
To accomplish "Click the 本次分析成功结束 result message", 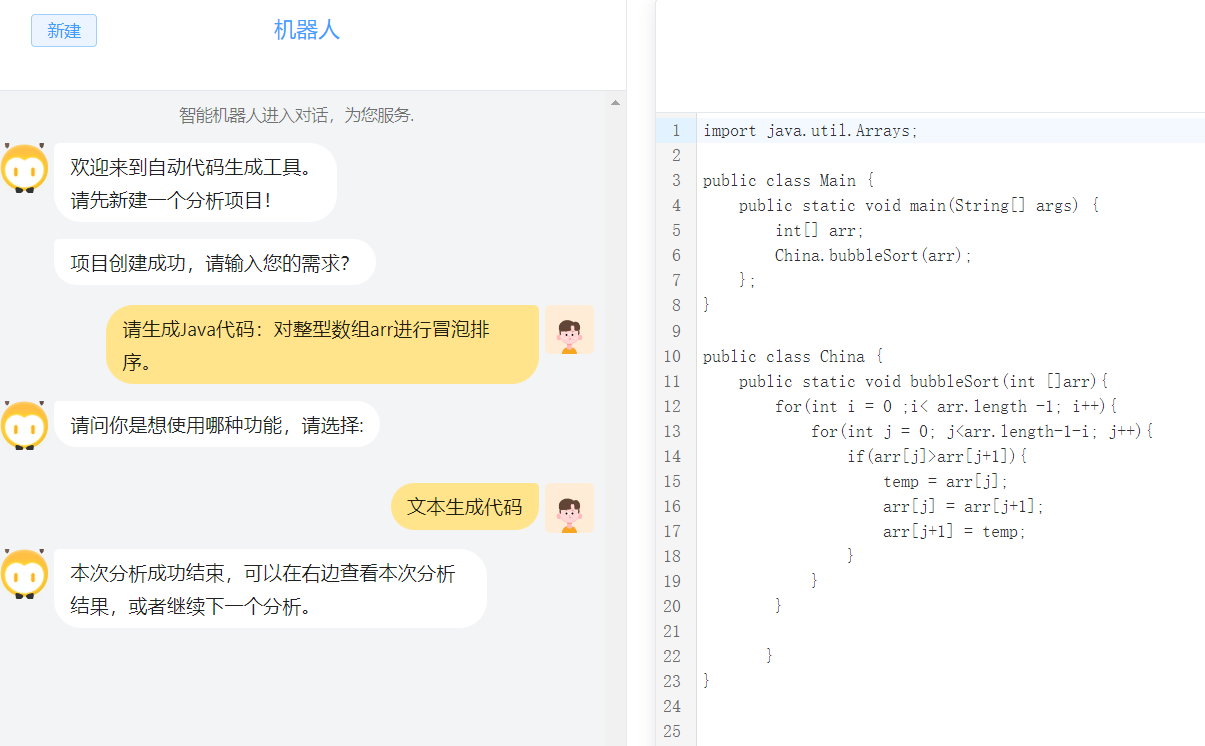I will (270, 589).
